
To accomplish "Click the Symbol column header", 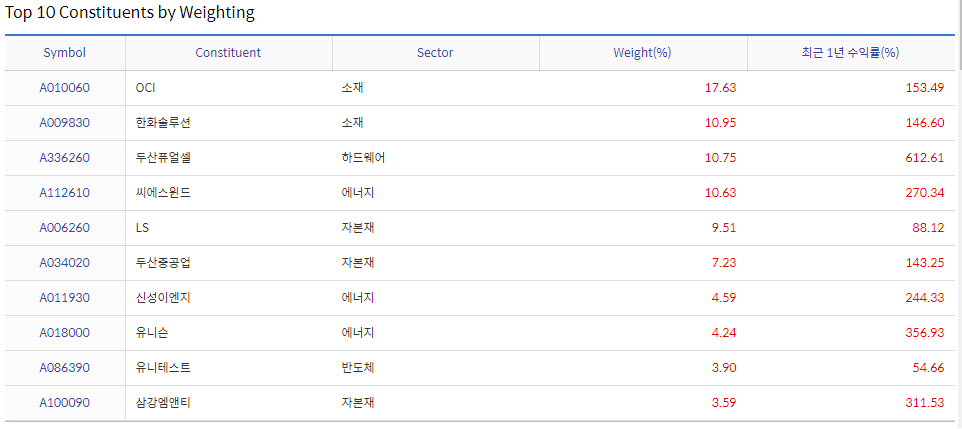I will pyautogui.click(x=64, y=53).
